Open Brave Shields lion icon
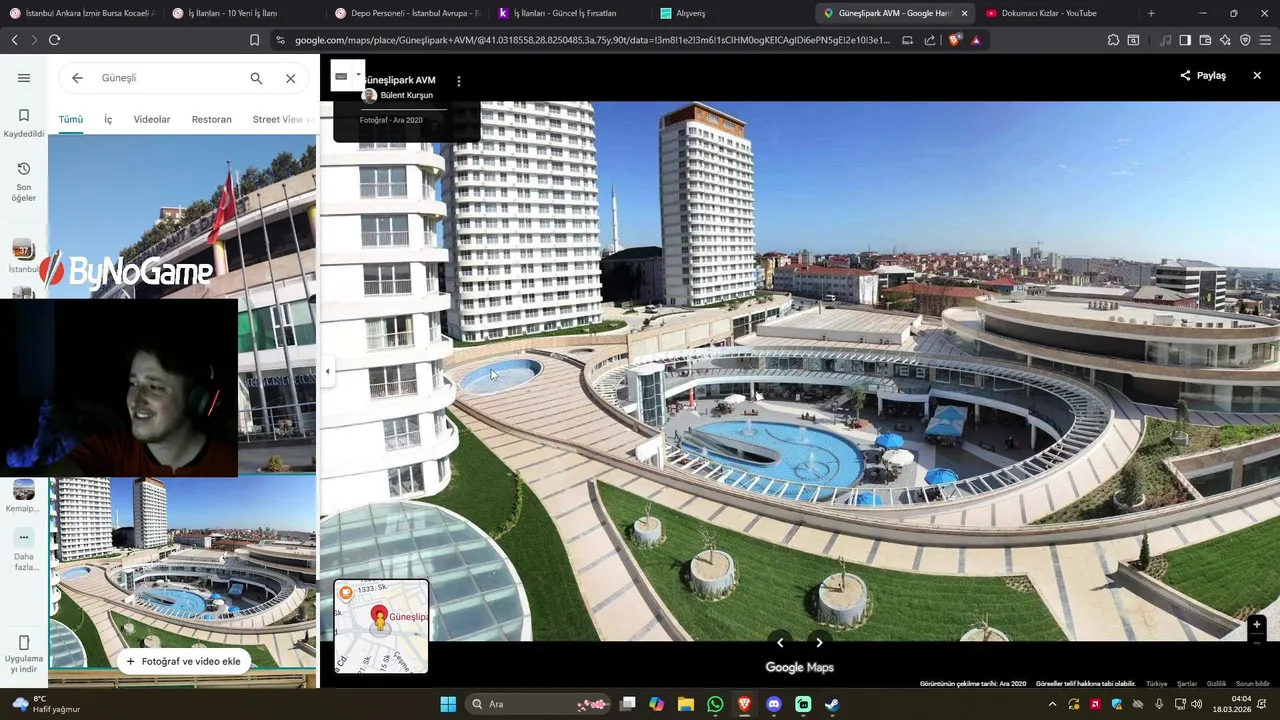This screenshot has width=1280, height=720. coord(954,40)
